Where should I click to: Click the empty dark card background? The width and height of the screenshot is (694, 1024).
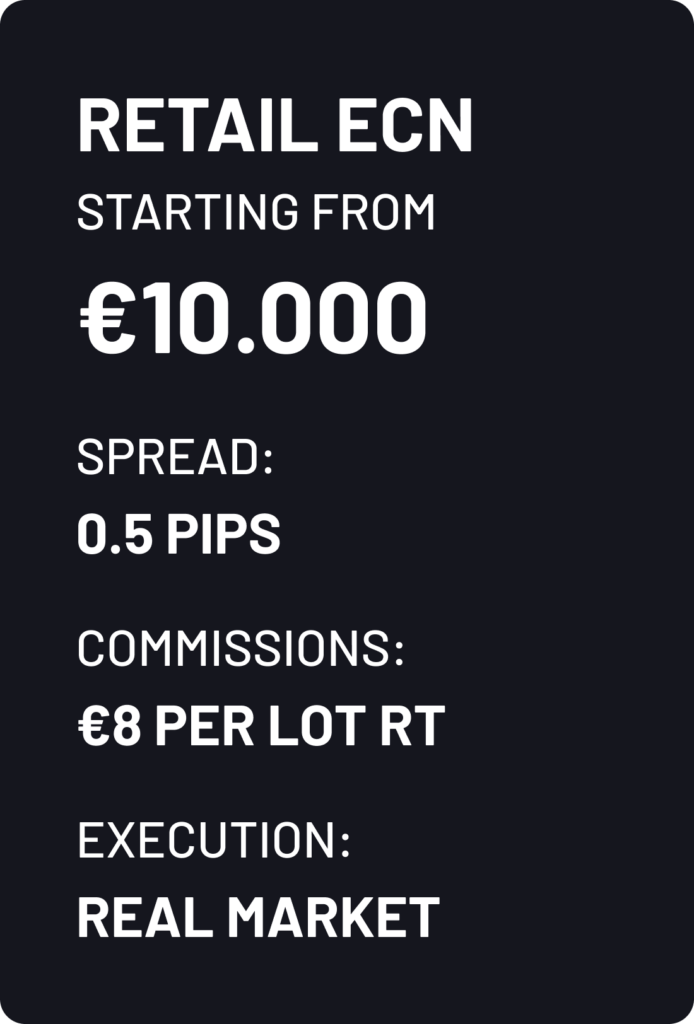(x=560, y=500)
